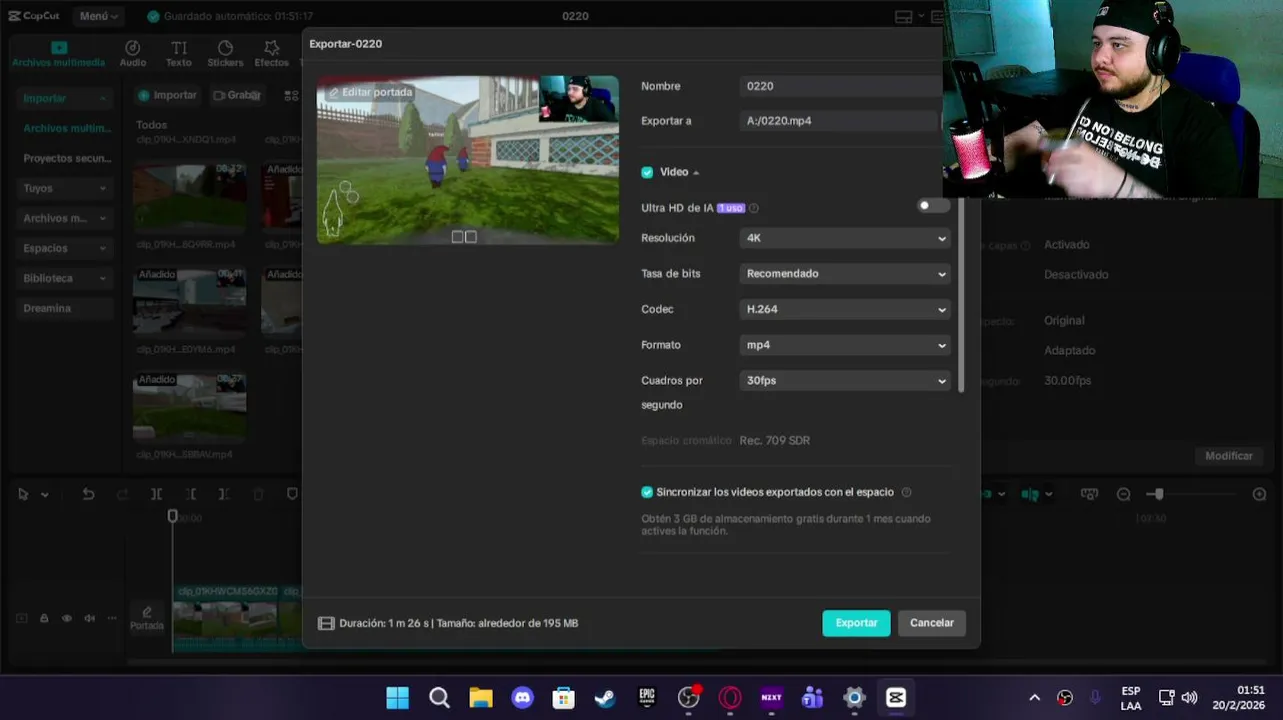
Task: Open the Resolución dropdown showing 4K
Action: point(845,238)
